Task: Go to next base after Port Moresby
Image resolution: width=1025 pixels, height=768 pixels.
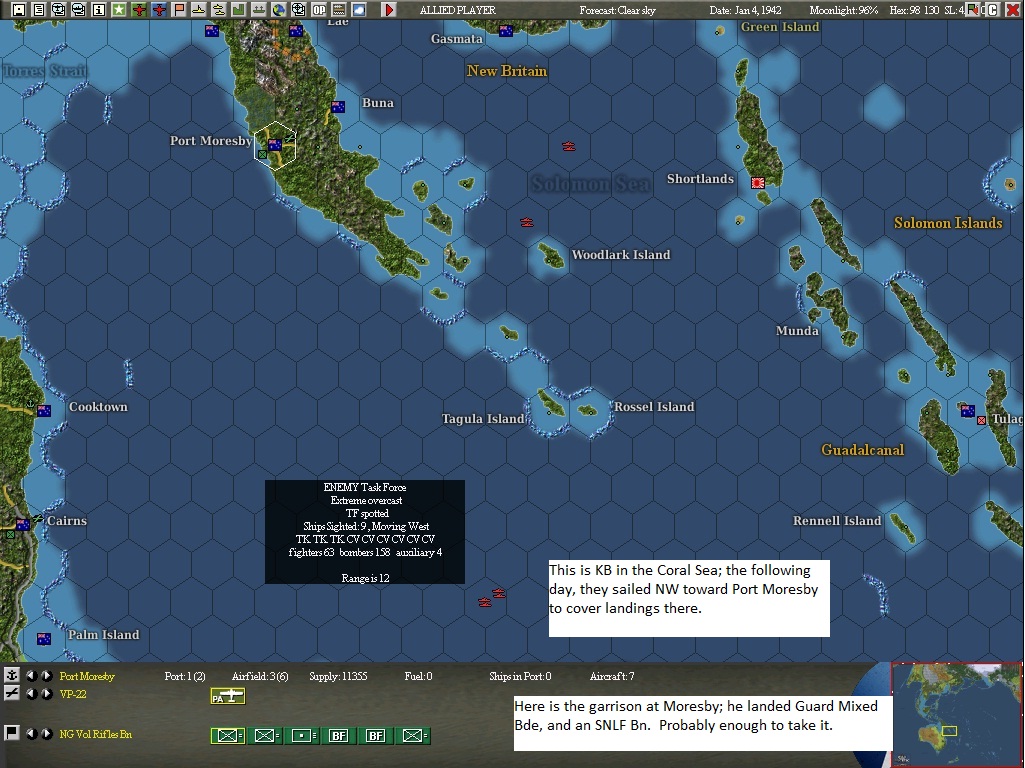Action: coord(46,676)
